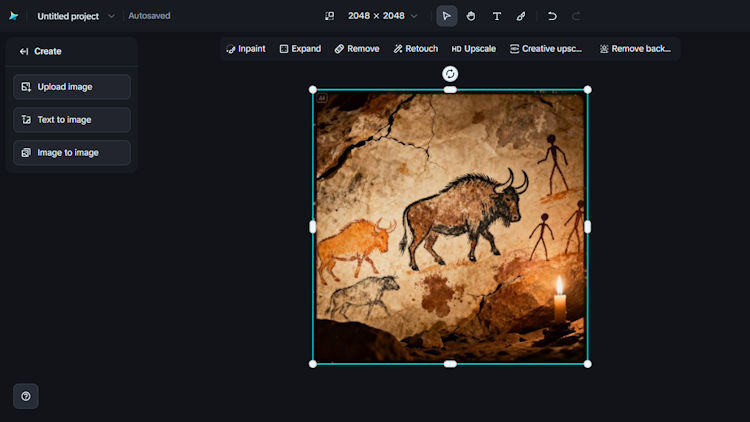Undo the last action

pos(552,16)
